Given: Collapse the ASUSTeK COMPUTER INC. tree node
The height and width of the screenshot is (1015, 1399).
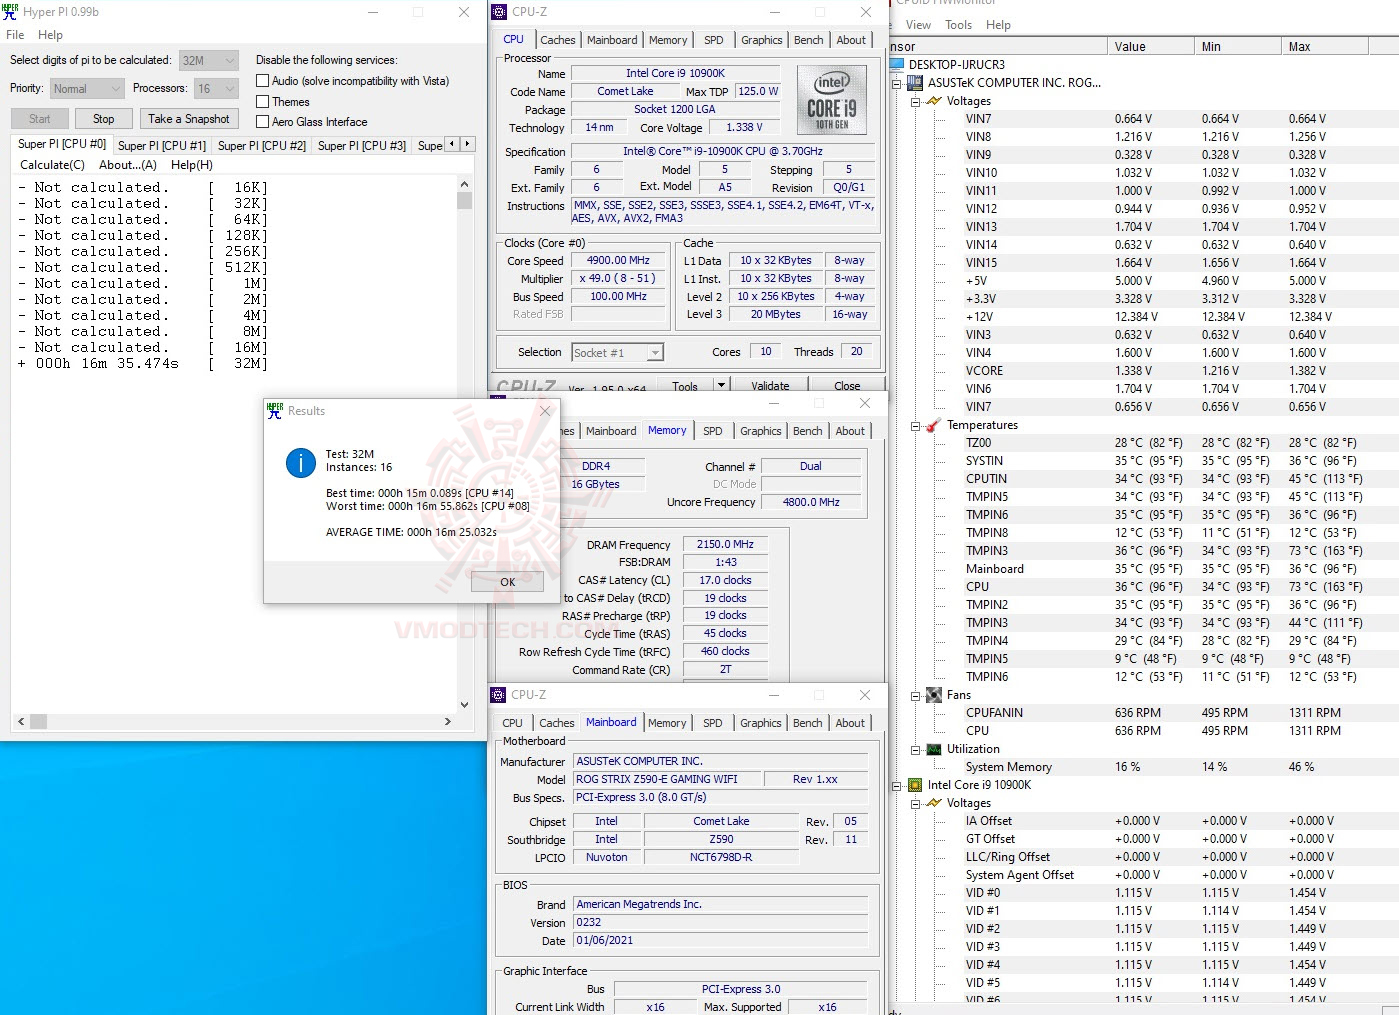Looking at the screenshot, I should point(897,83).
